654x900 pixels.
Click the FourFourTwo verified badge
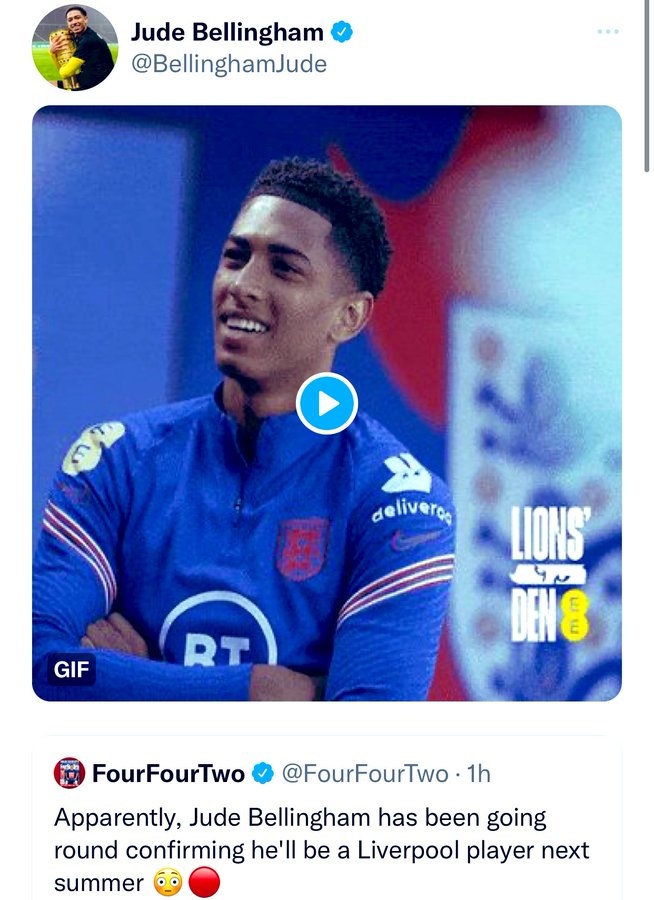tap(263, 773)
